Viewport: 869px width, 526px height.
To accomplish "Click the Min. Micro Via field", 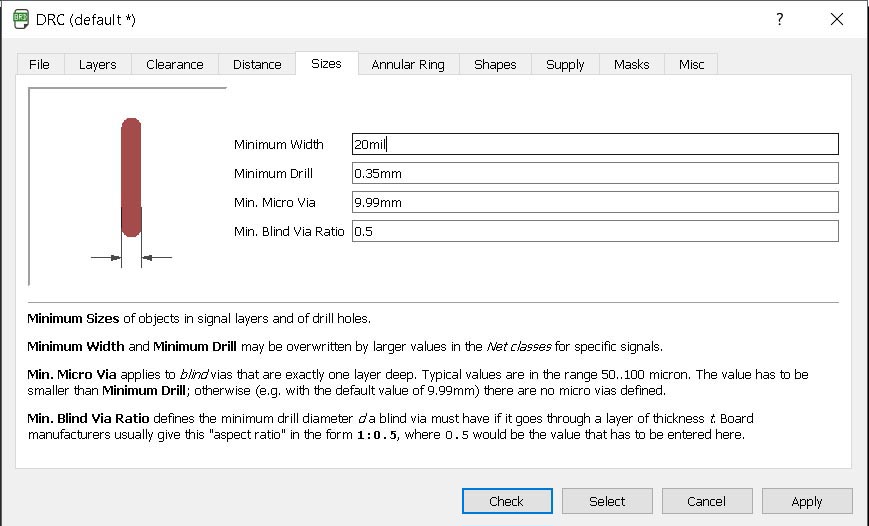I will coord(595,202).
